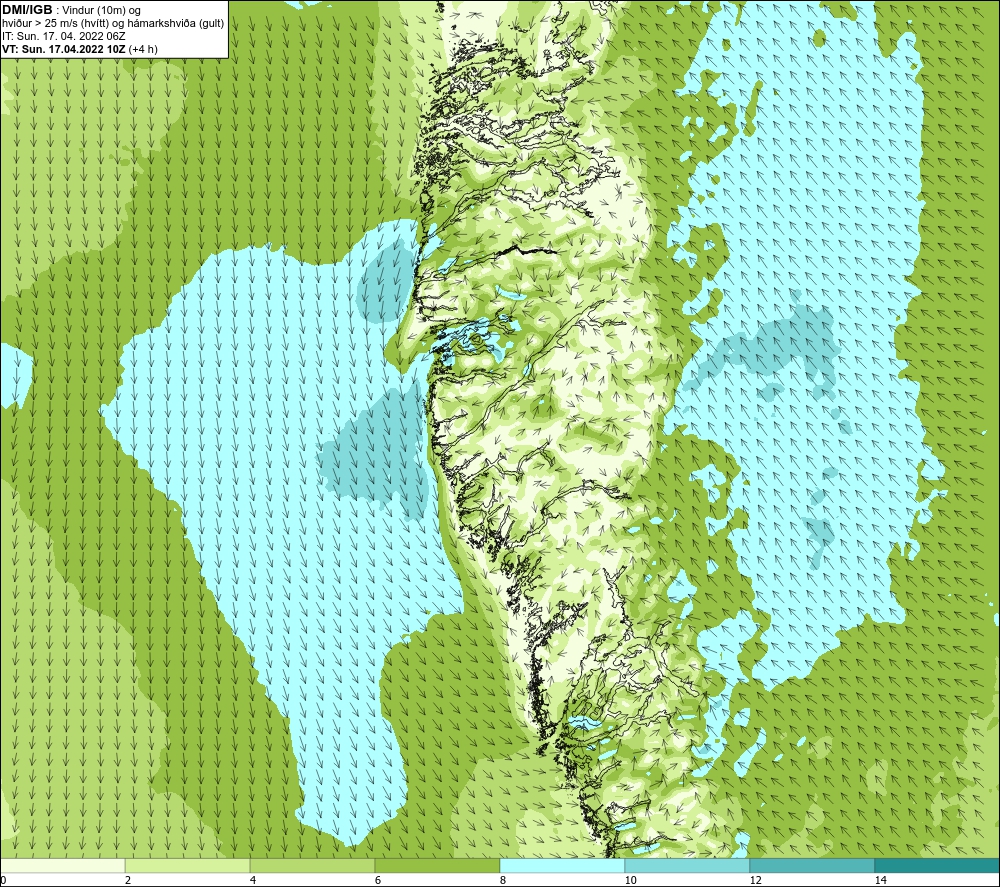Select the 10–12 m/s legend color band

(x=688, y=865)
